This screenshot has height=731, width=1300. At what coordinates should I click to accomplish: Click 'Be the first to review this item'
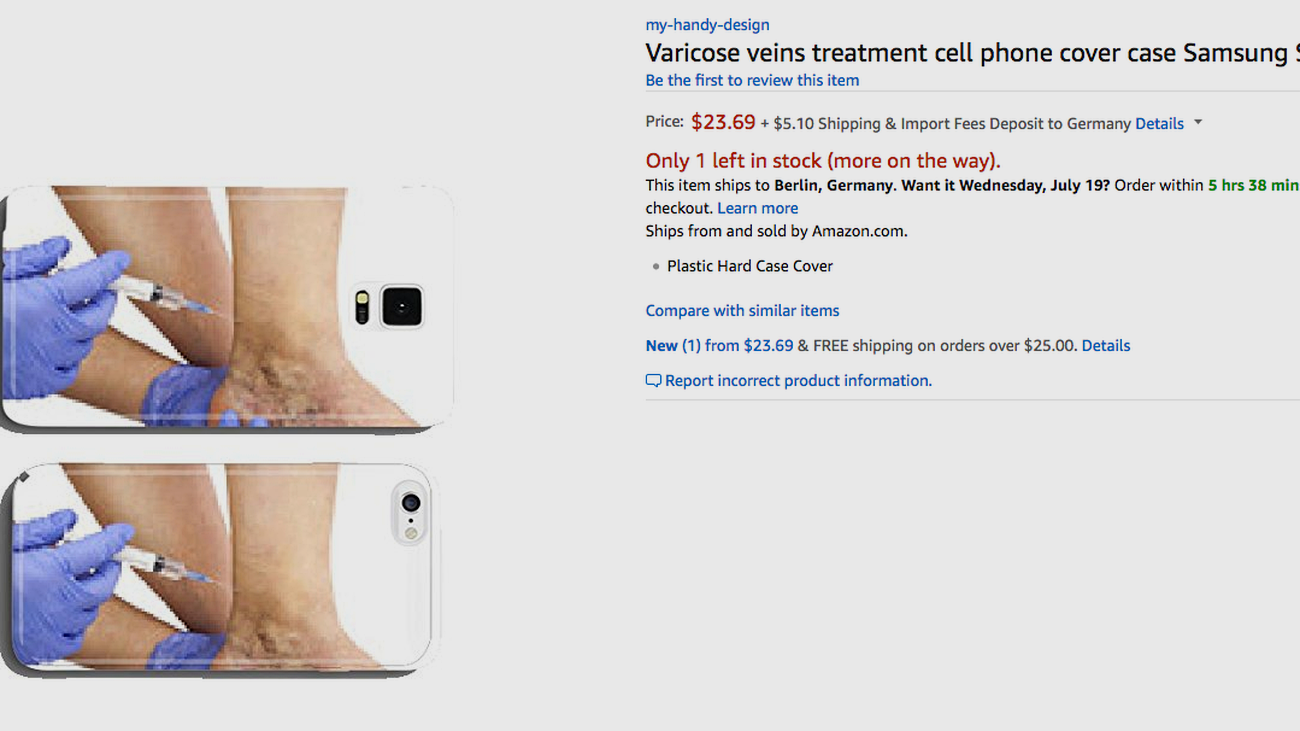(752, 80)
